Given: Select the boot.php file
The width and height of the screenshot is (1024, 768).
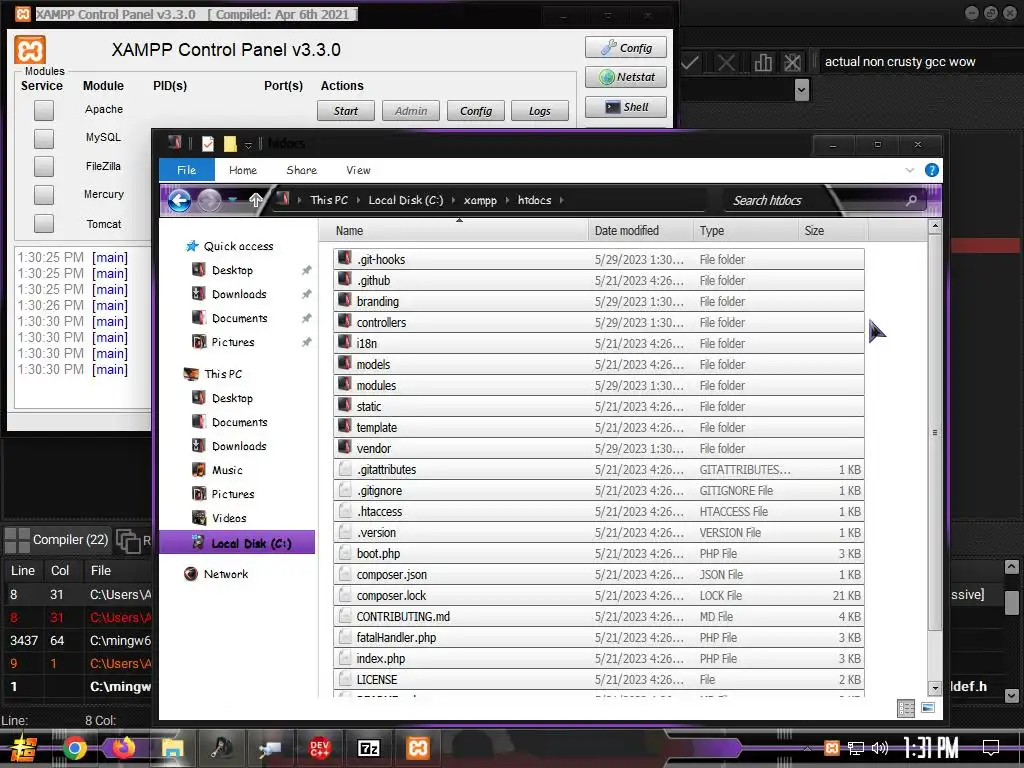Looking at the screenshot, I should (x=599, y=553).
